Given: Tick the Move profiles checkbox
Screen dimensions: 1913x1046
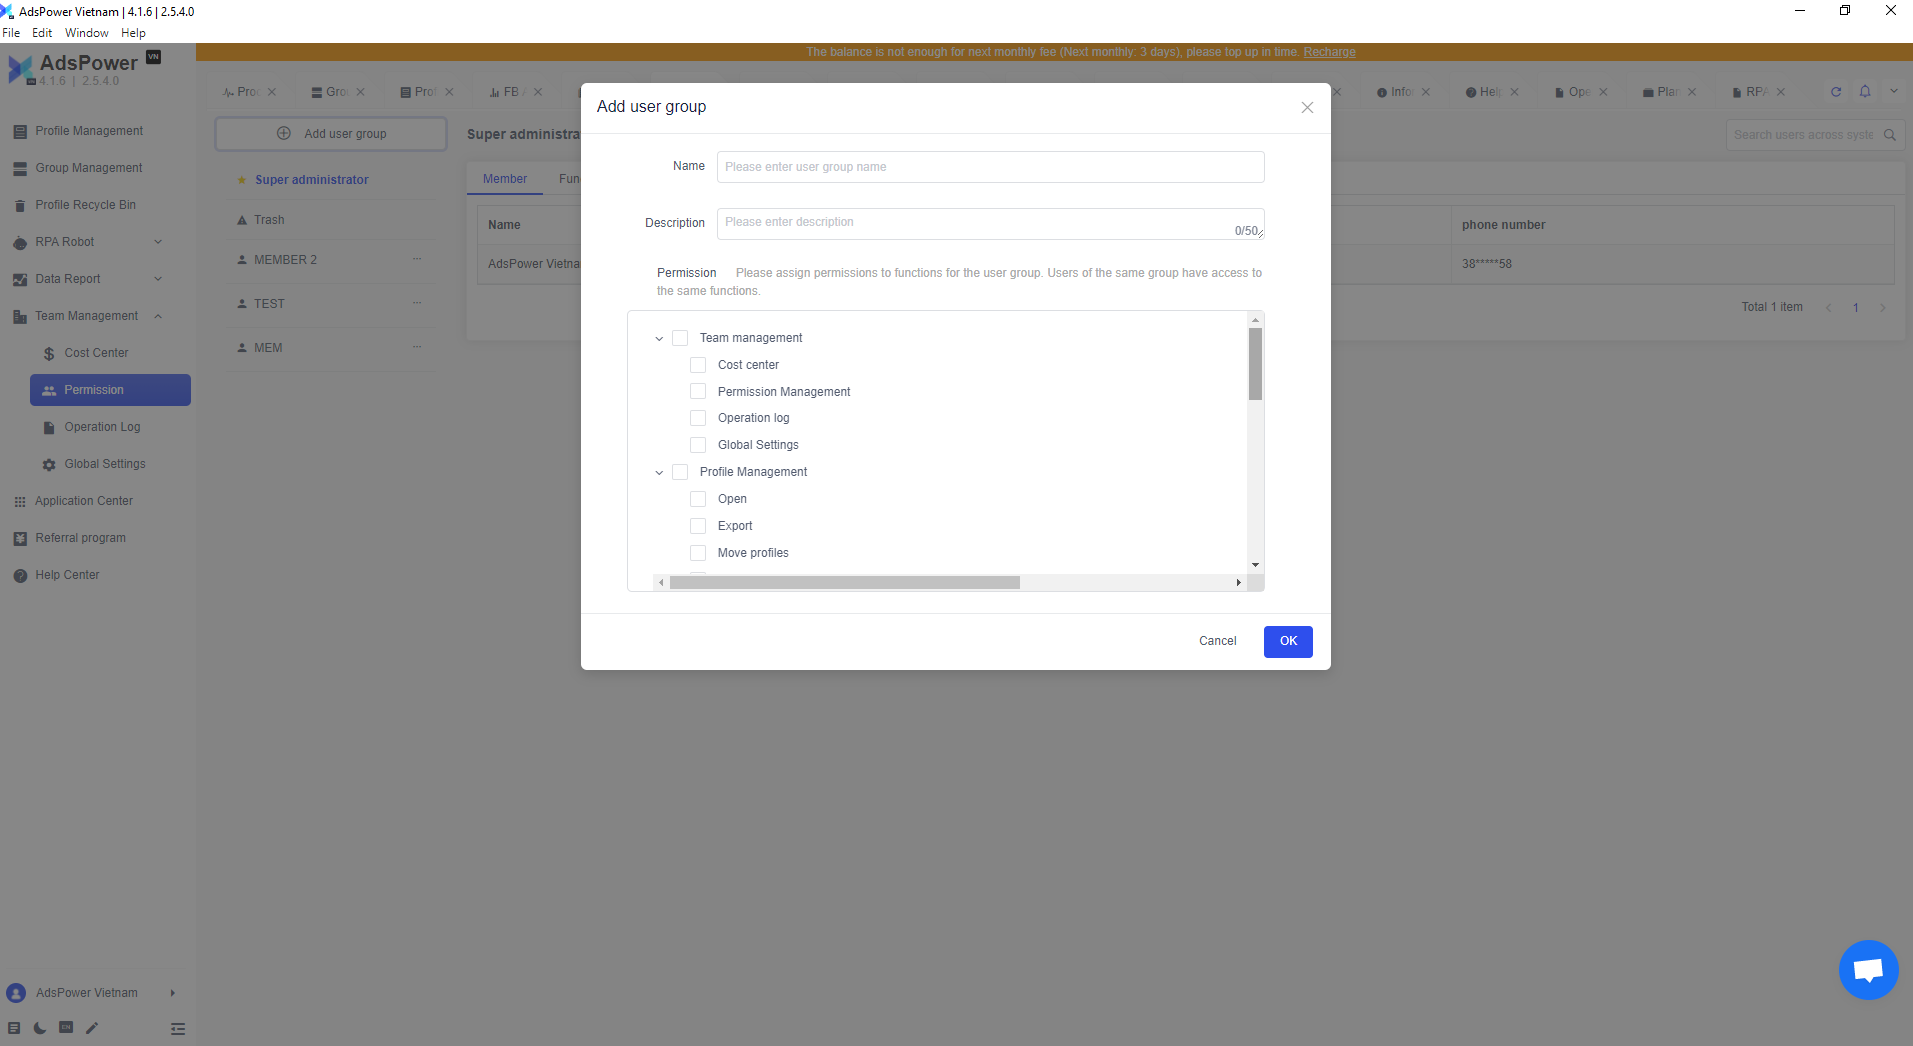Looking at the screenshot, I should (698, 553).
